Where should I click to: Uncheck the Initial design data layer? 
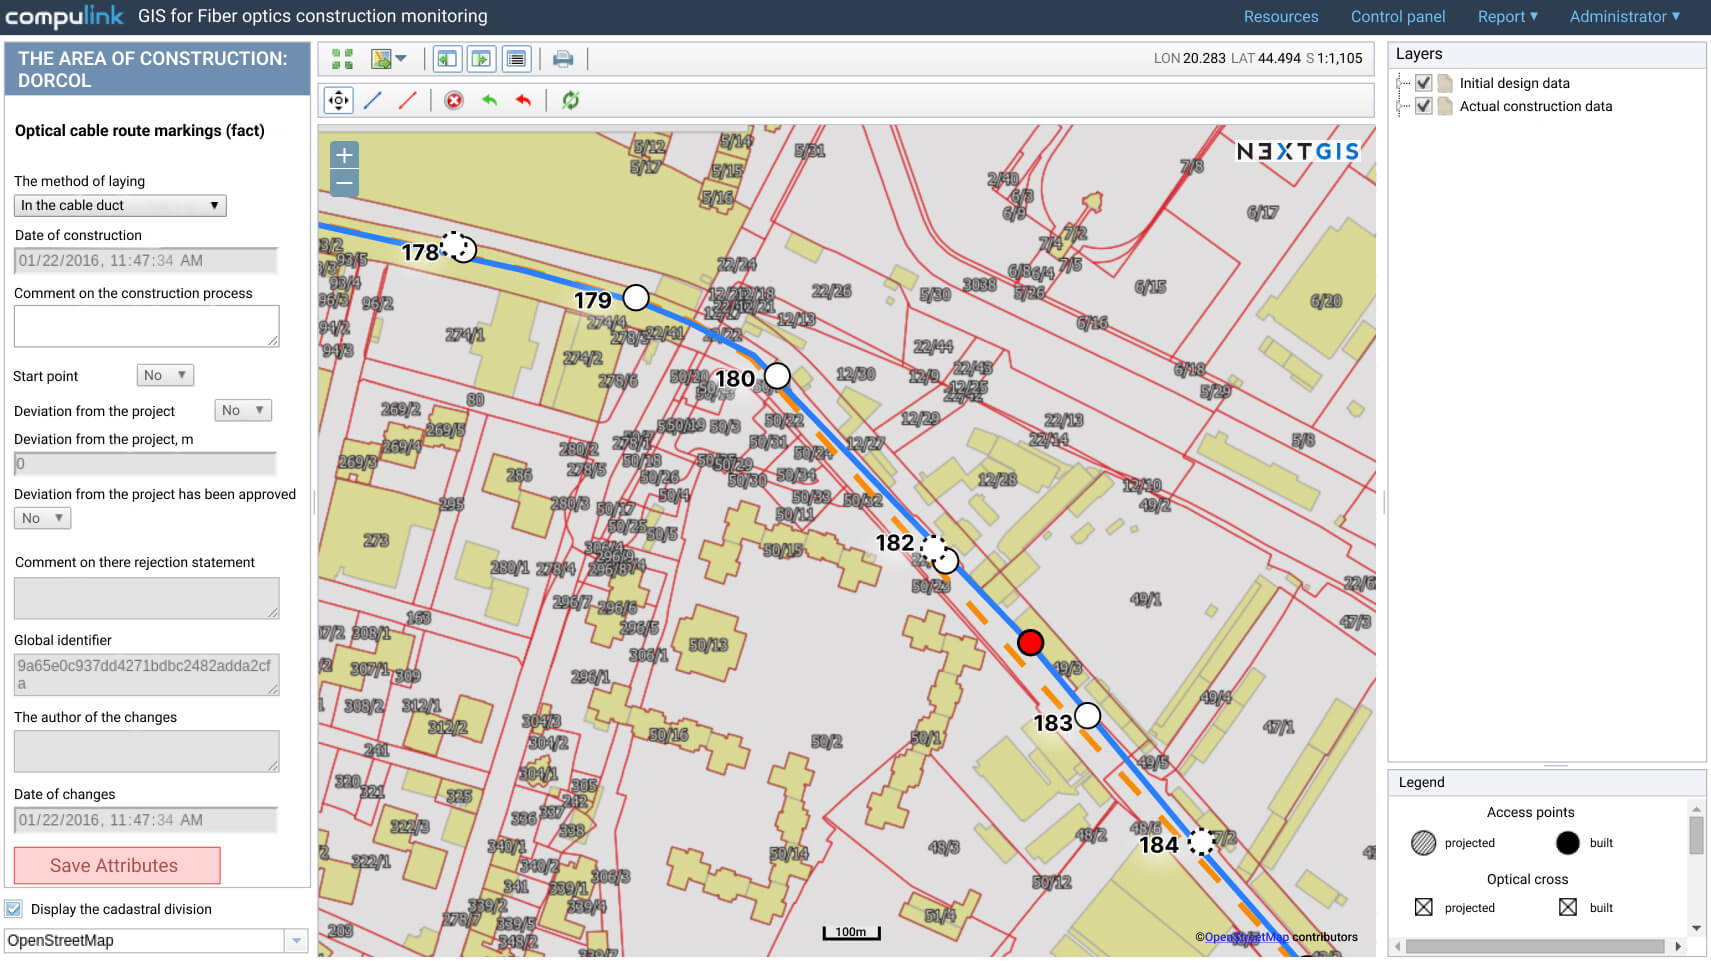[x=1423, y=83]
